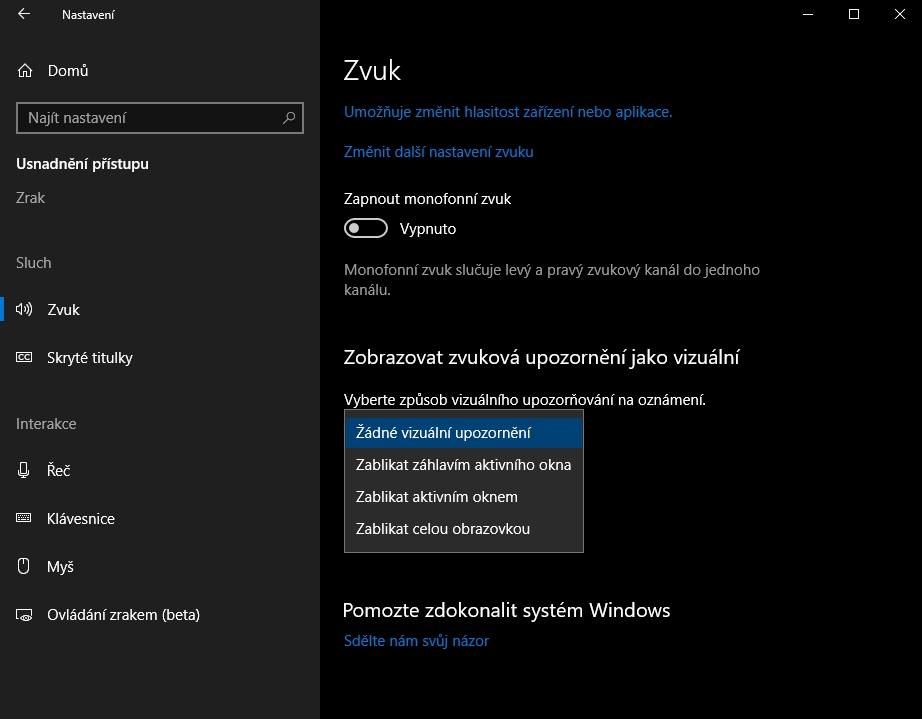Click the Domů home icon
The image size is (922, 719).
pyautogui.click(x=25, y=71)
